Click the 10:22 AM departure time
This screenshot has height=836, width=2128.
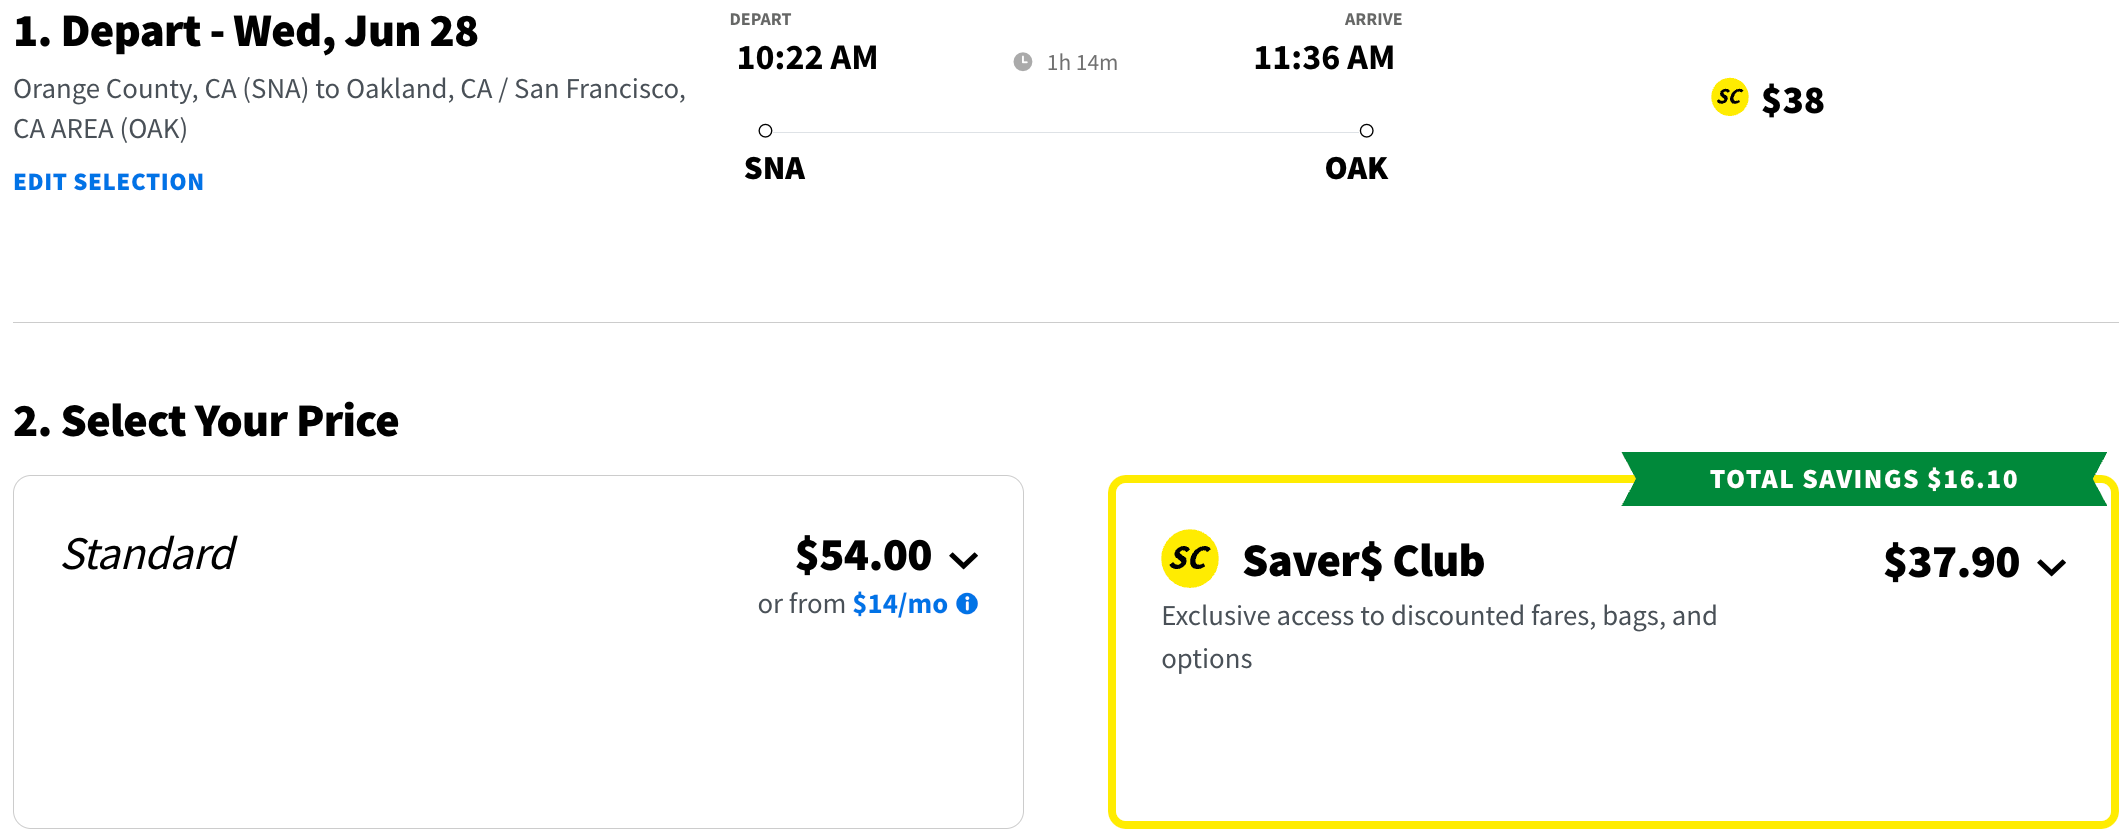[807, 58]
